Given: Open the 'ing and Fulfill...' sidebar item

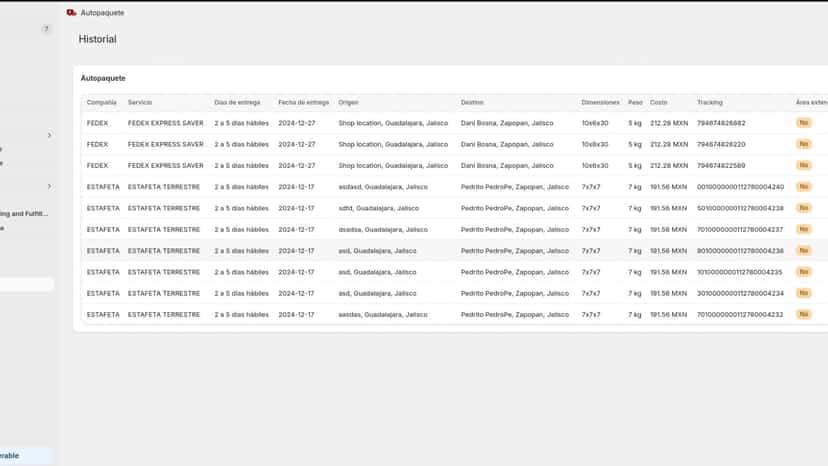Looking at the screenshot, I should point(24,213).
